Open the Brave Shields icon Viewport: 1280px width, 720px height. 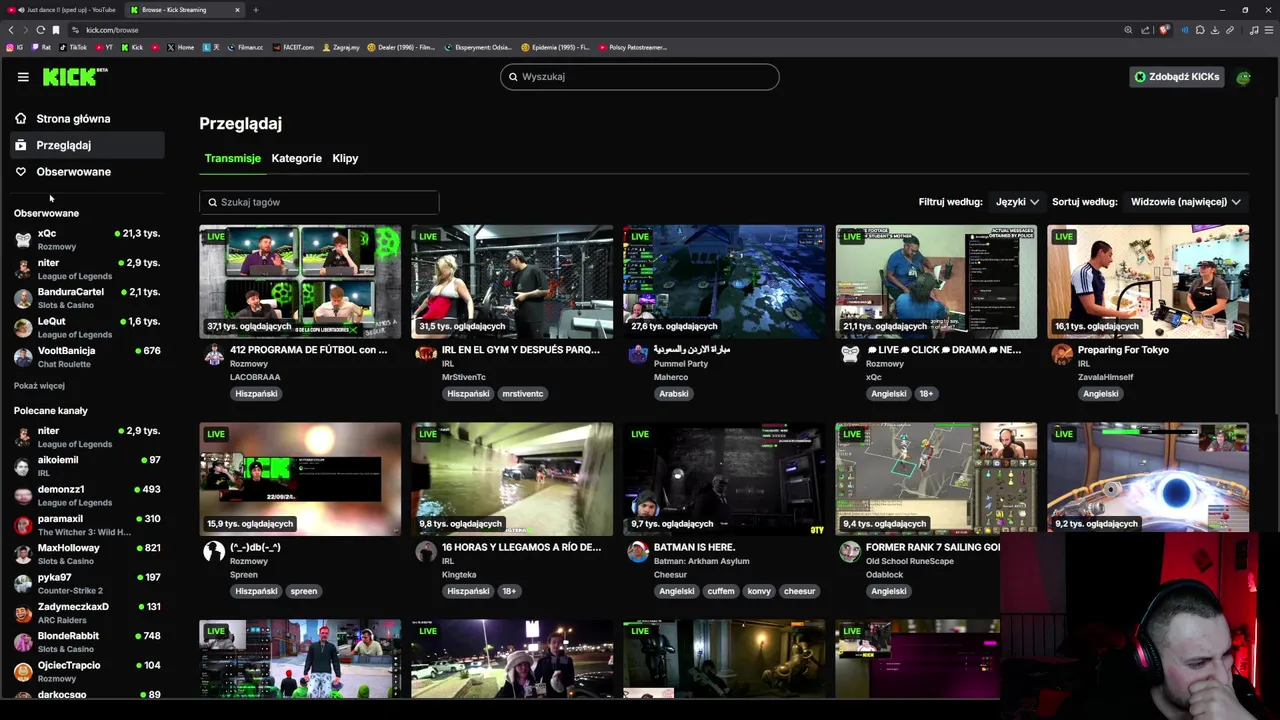(x=1164, y=30)
